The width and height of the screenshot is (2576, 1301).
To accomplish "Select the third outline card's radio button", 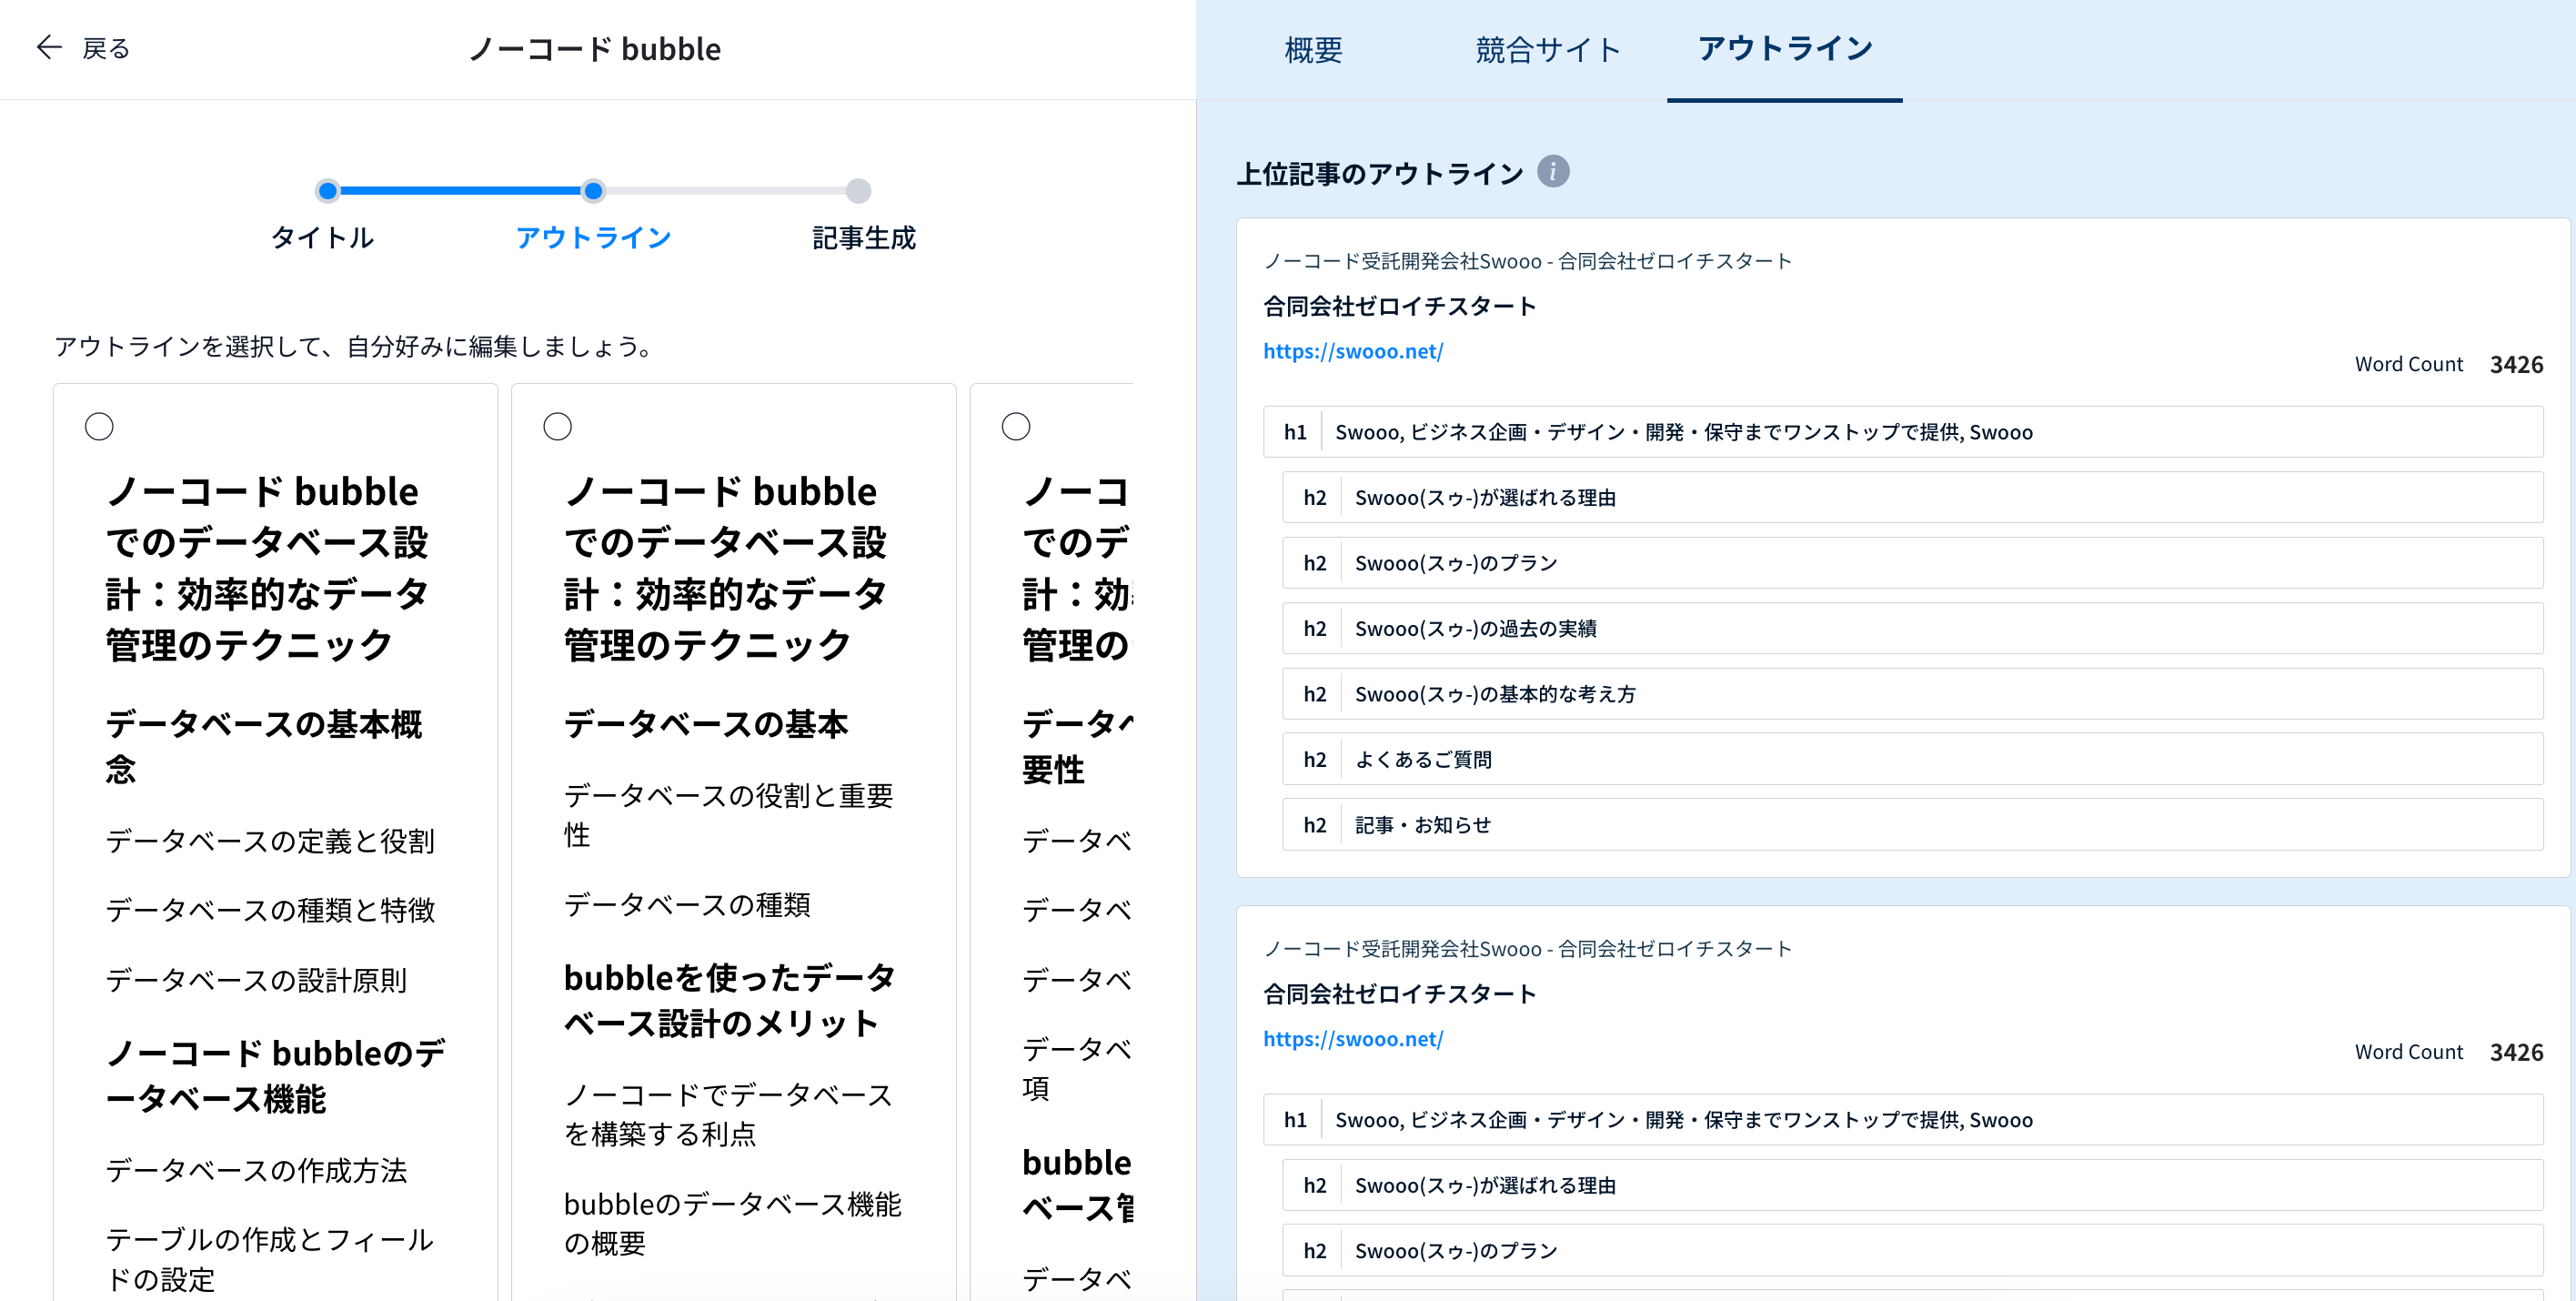I will coord(1016,425).
